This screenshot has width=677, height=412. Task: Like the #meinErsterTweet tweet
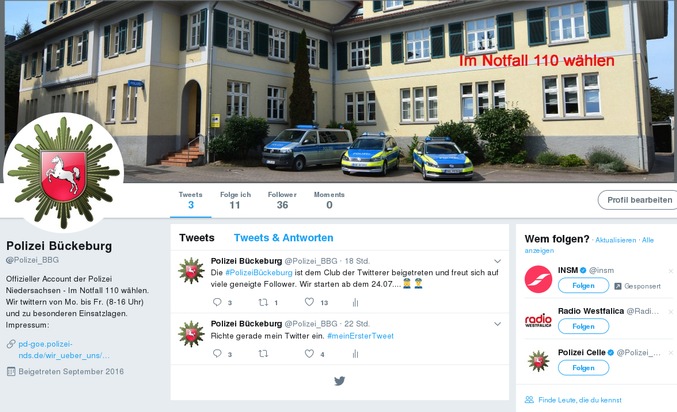coord(309,353)
